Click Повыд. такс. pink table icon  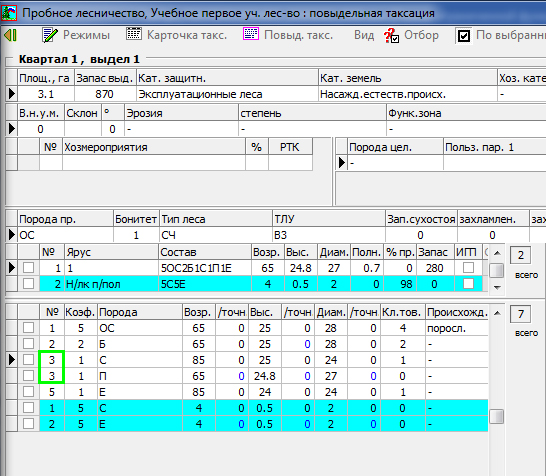[x=251, y=34]
